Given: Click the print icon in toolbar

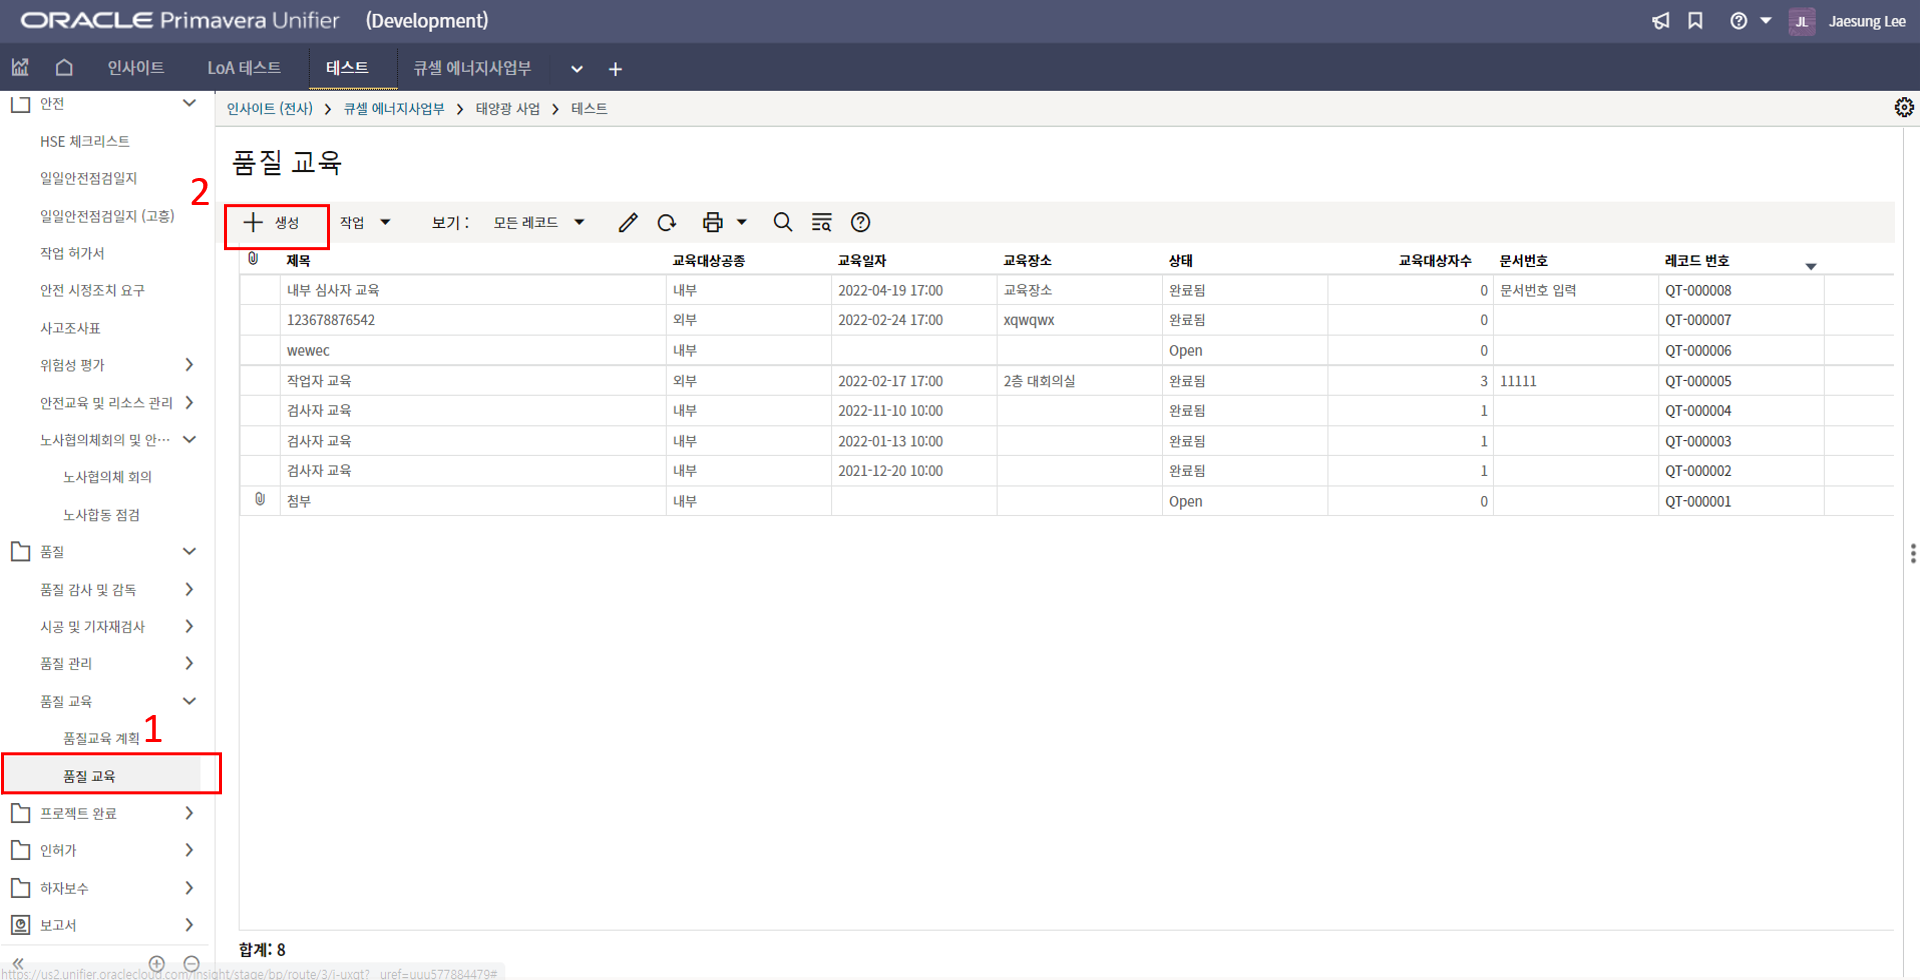Looking at the screenshot, I should pos(712,223).
